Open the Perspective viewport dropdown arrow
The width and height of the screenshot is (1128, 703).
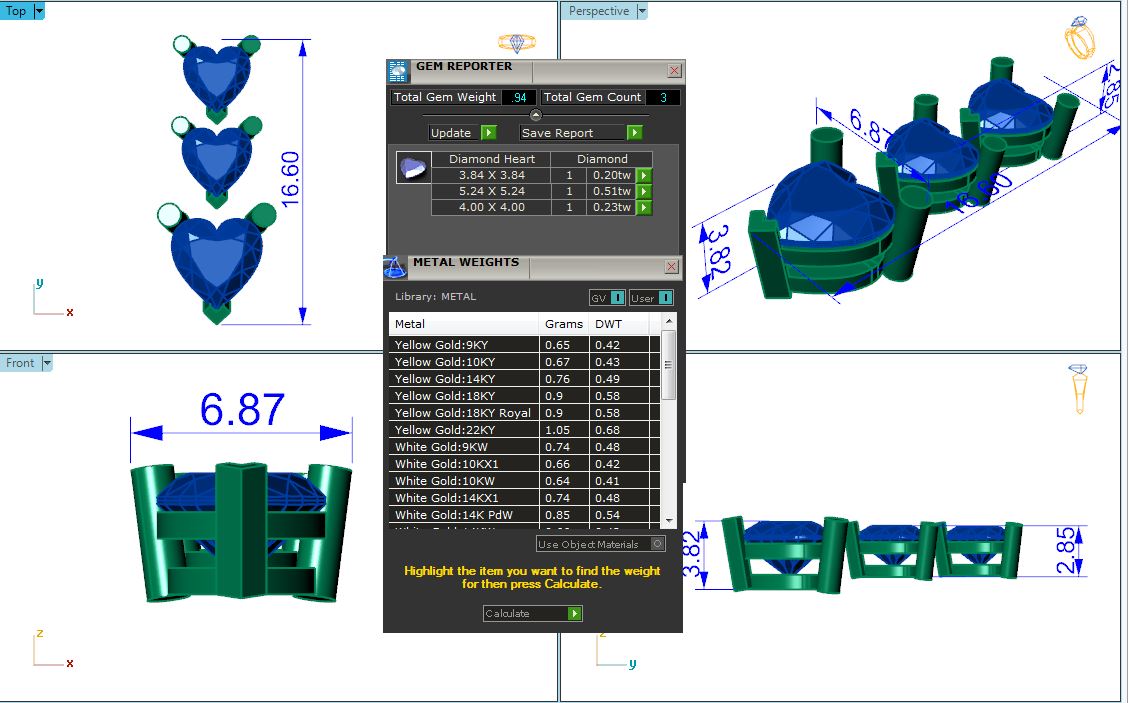point(642,11)
